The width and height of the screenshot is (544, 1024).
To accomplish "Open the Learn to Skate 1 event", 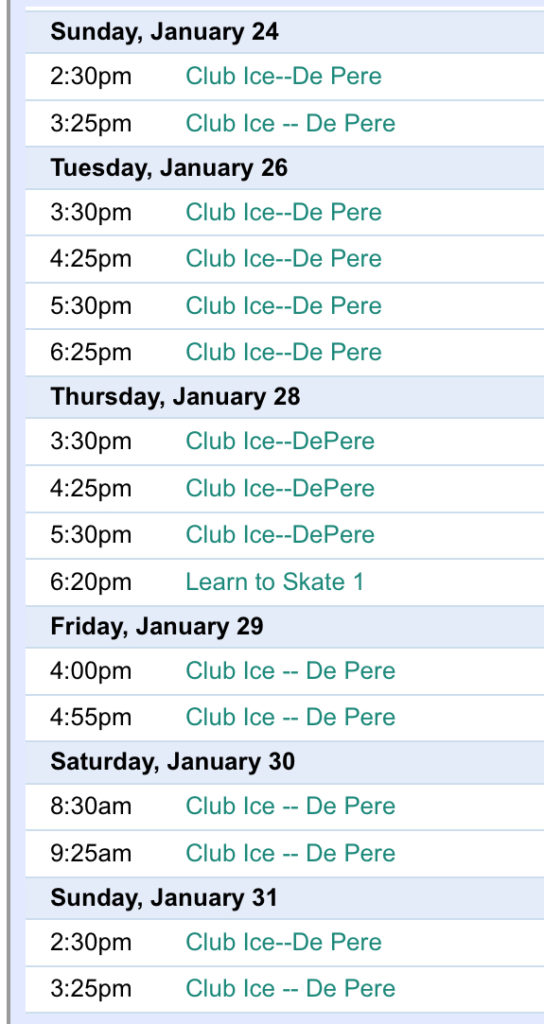I will [x=275, y=581].
